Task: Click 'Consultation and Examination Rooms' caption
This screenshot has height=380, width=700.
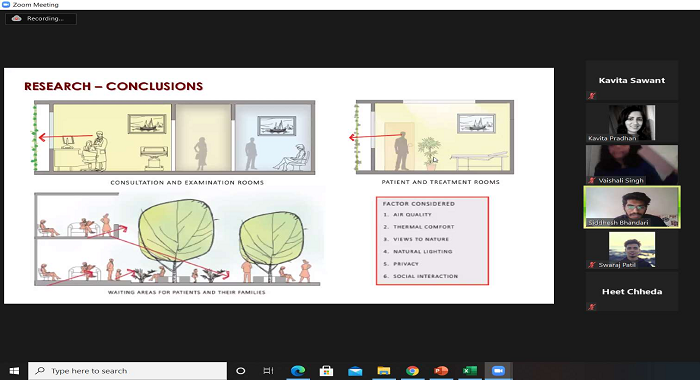Action: (187, 182)
